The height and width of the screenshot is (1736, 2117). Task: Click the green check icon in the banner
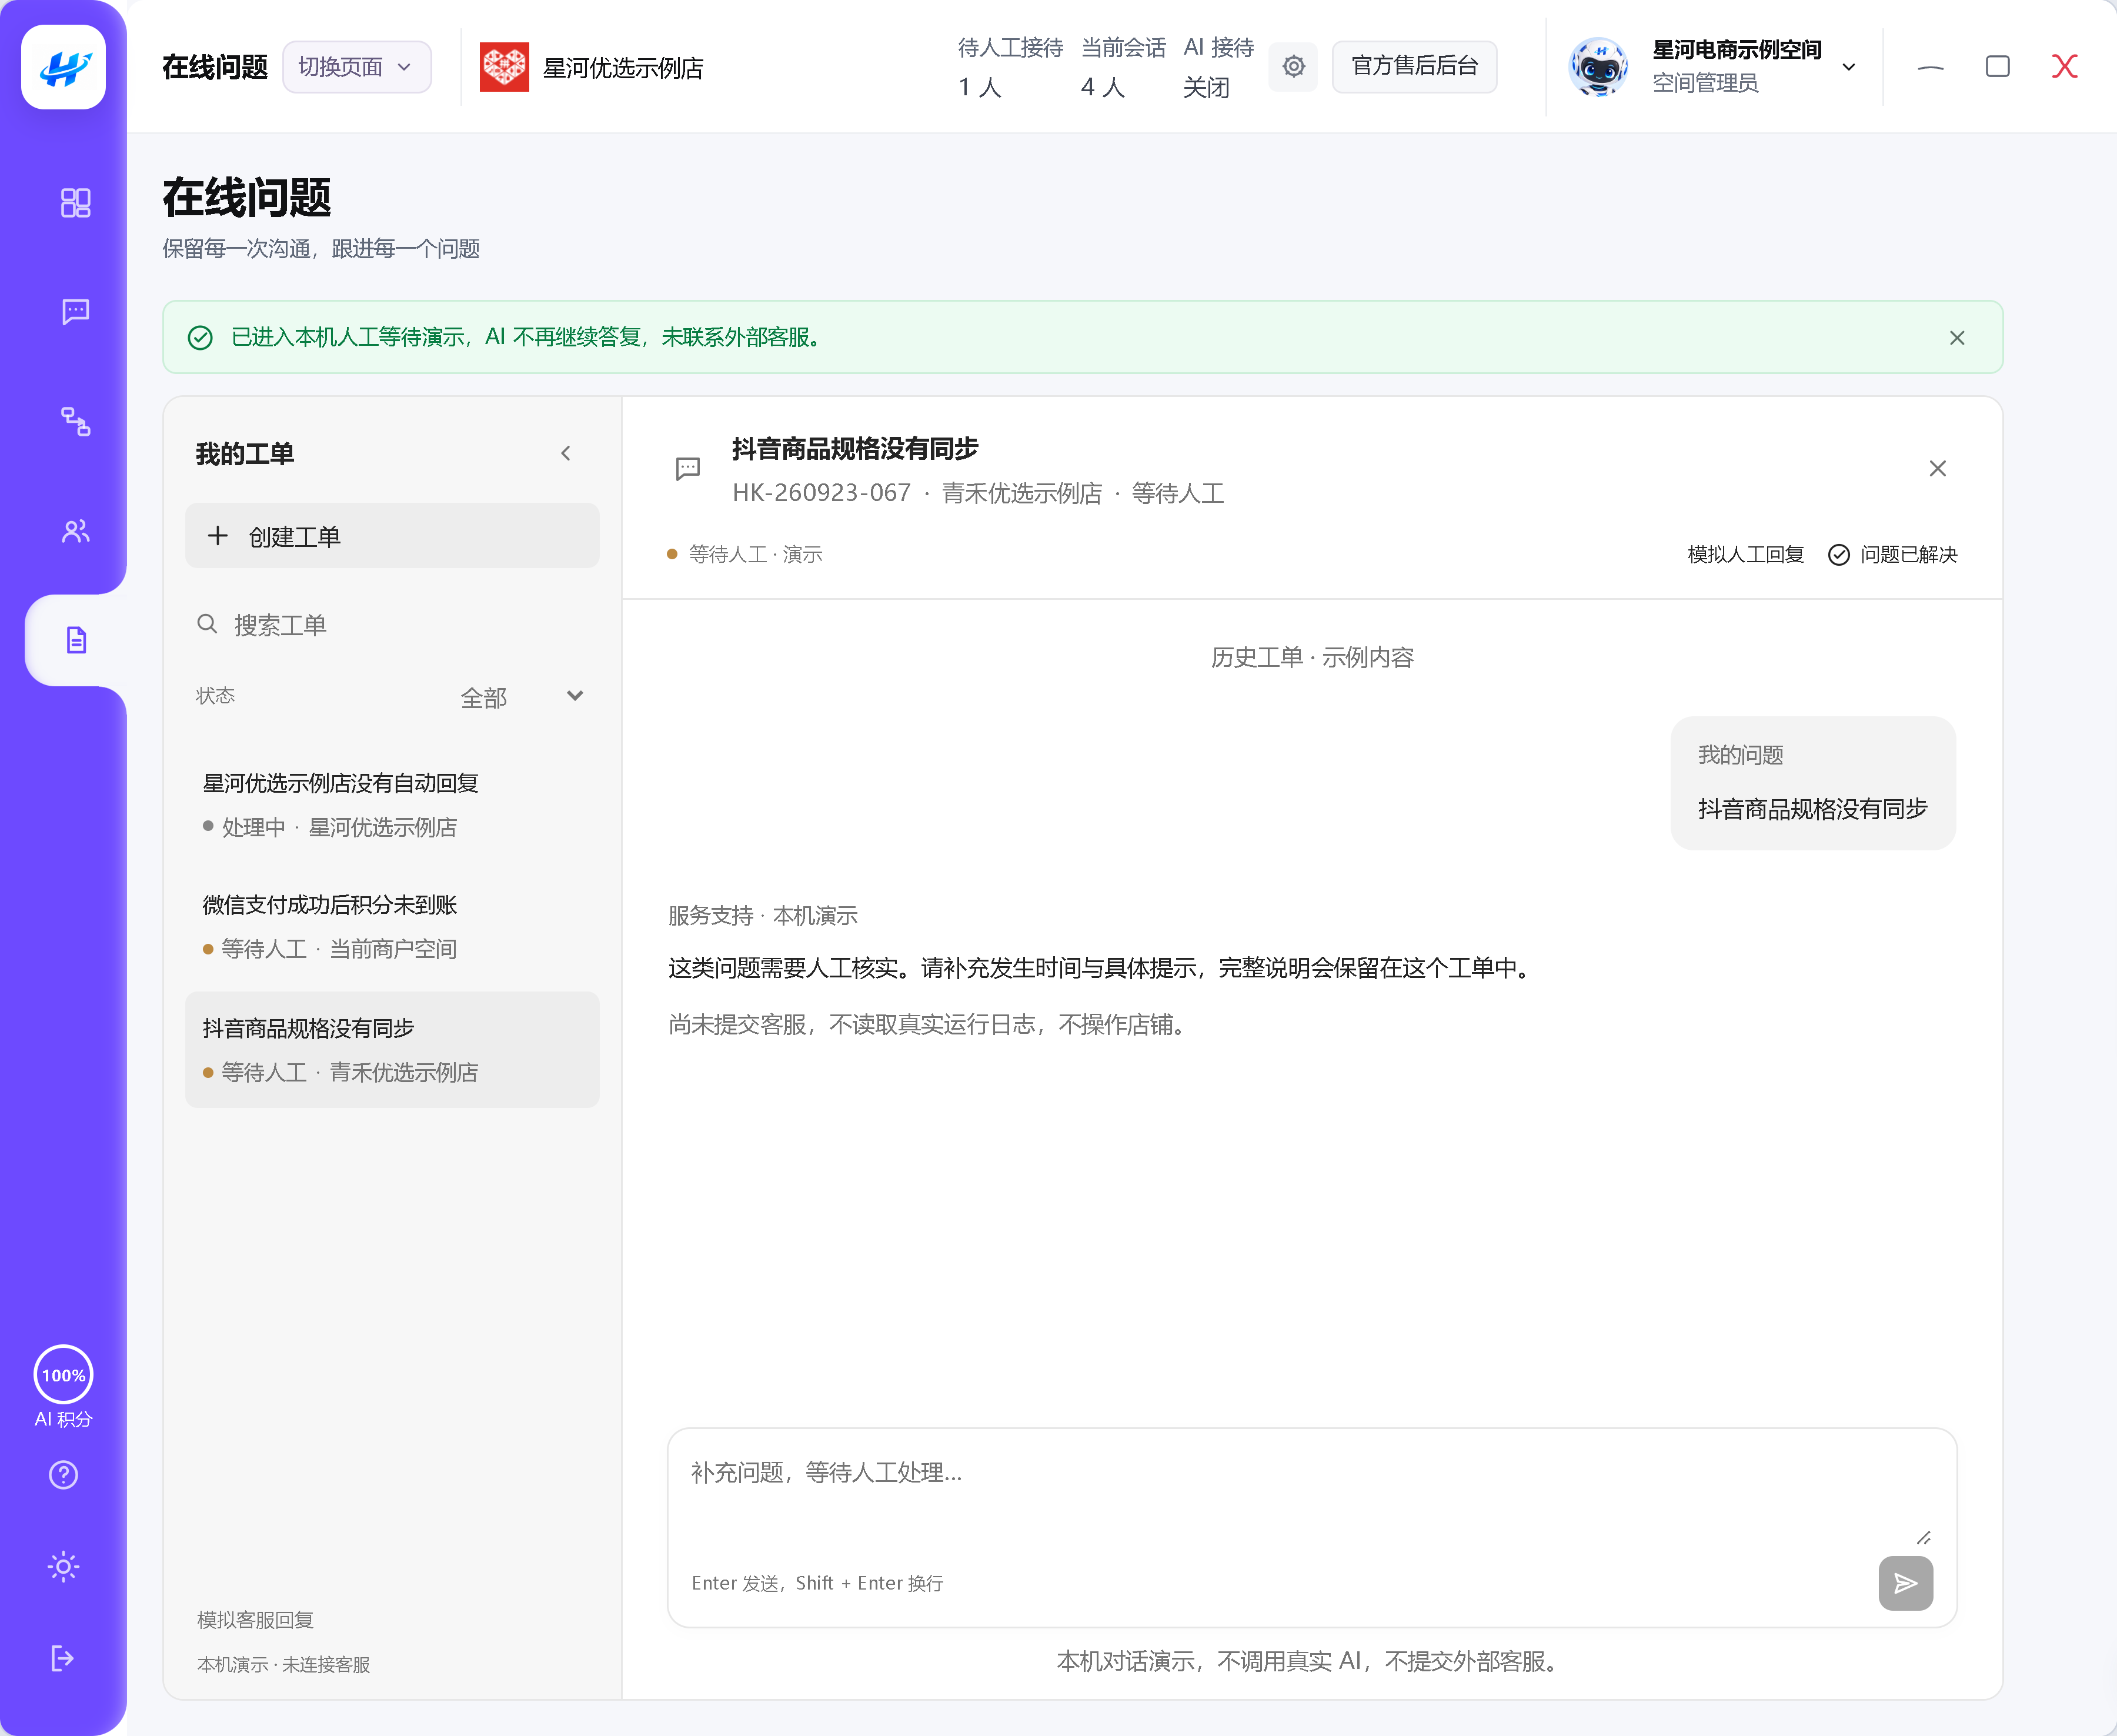(x=200, y=338)
